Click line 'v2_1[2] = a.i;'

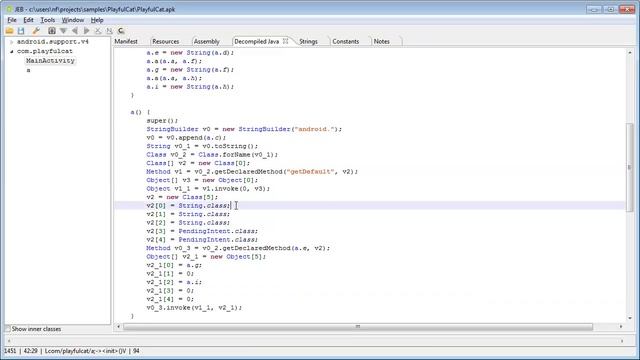(174, 282)
